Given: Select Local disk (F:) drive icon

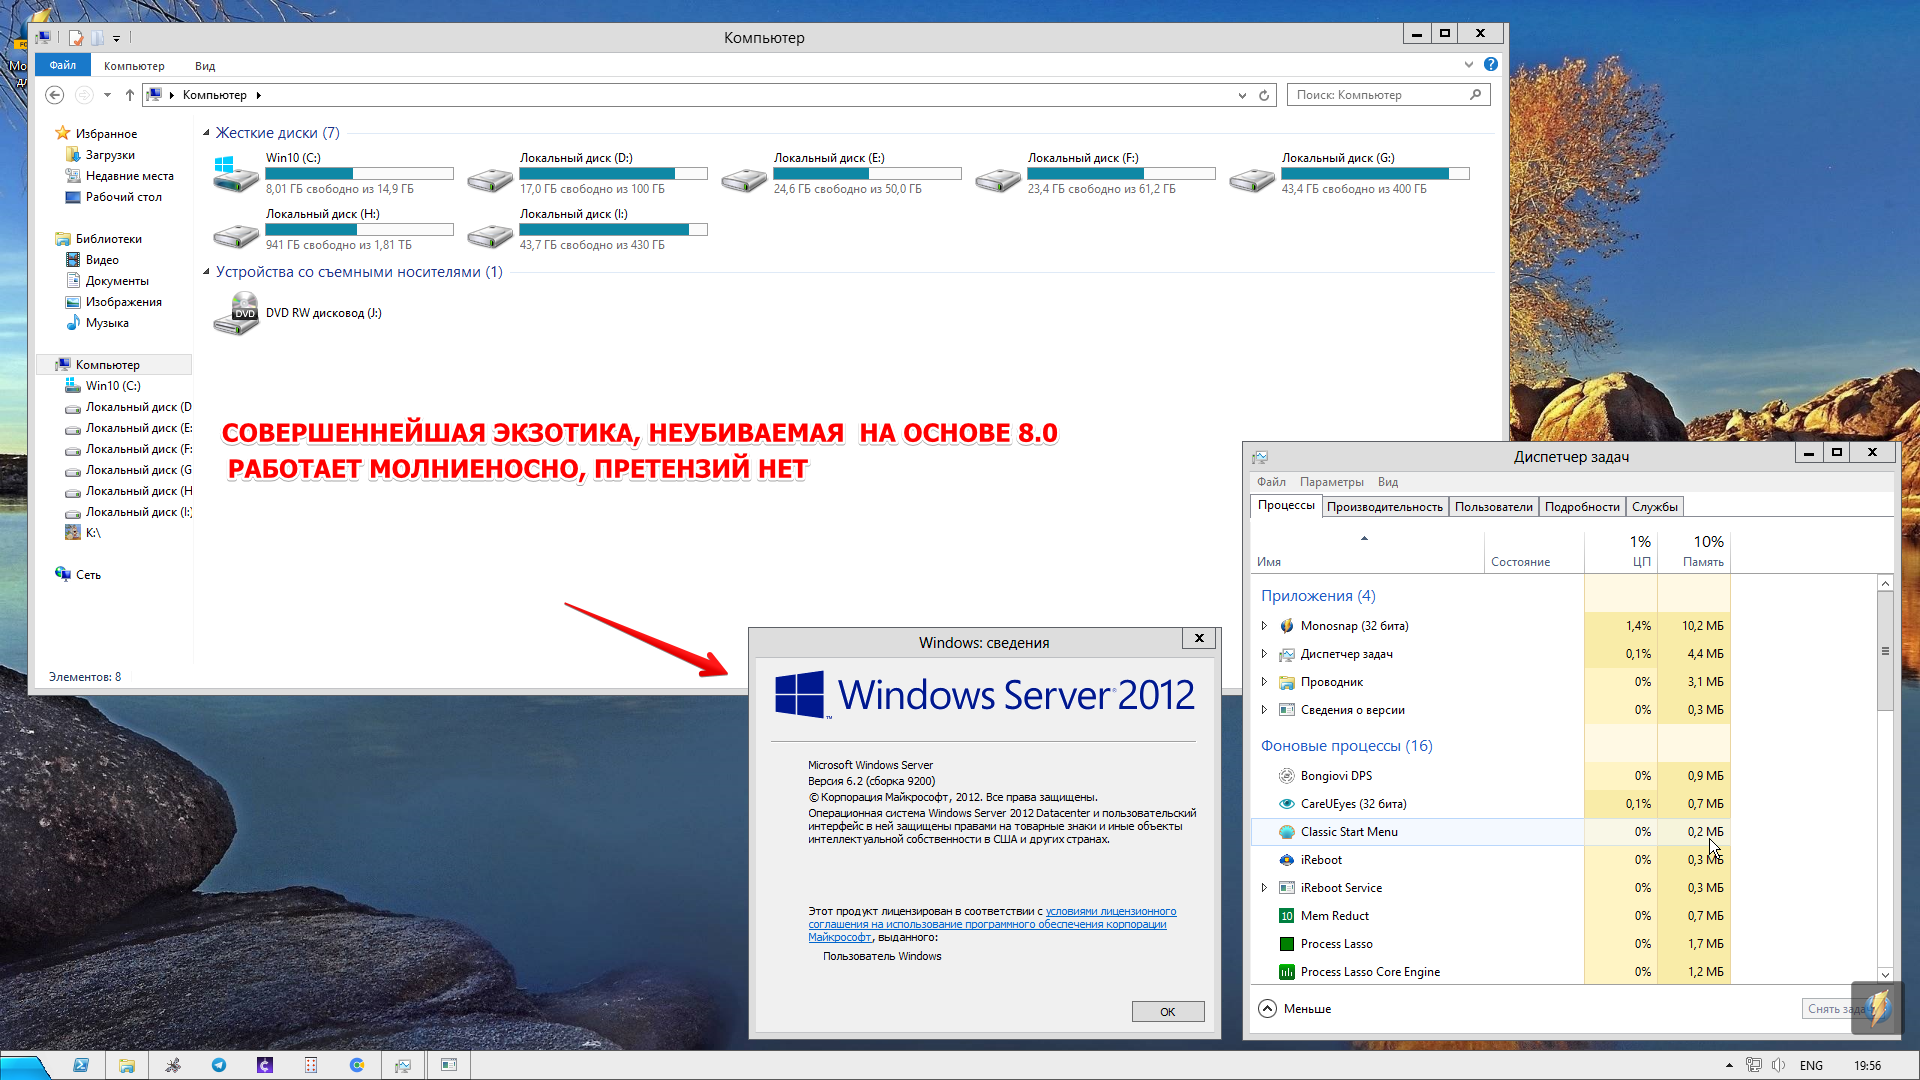Looking at the screenshot, I should [998, 180].
